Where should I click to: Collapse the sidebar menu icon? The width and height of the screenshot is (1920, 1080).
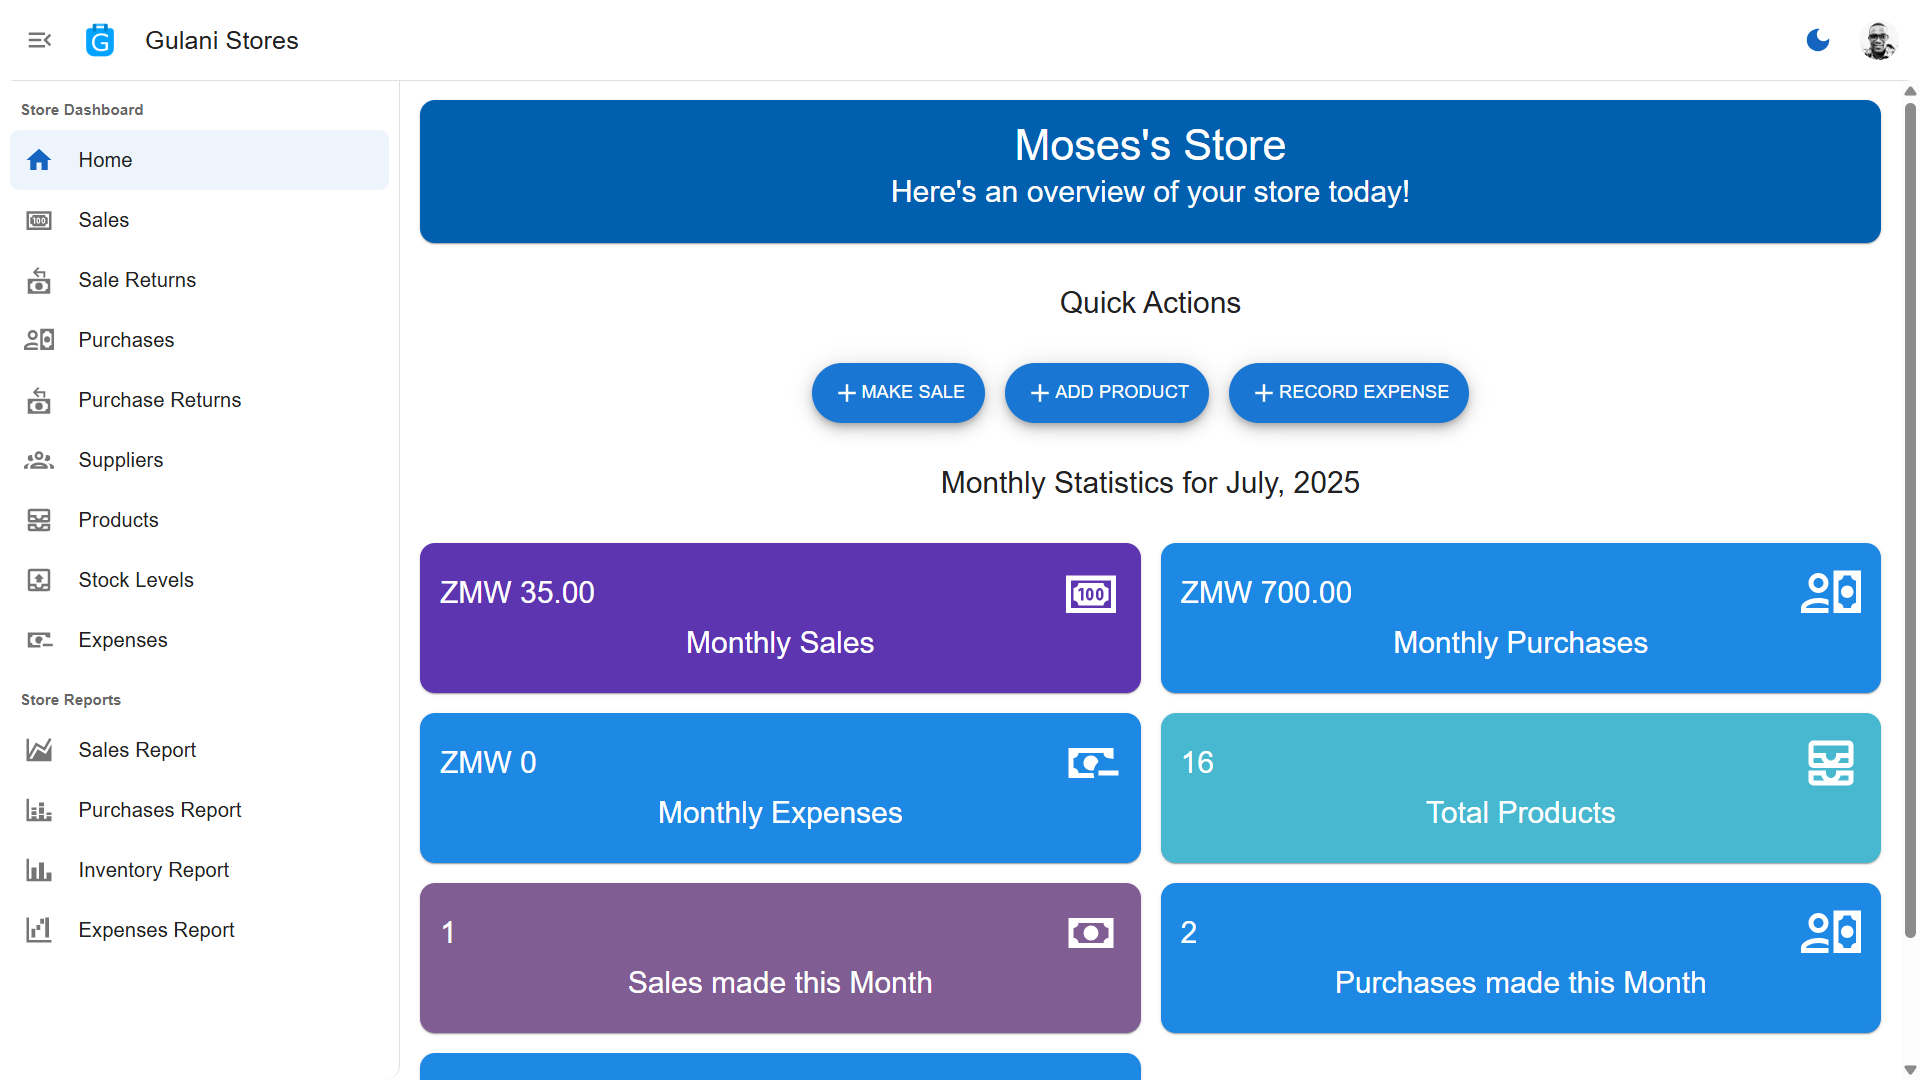tap(39, 40)
